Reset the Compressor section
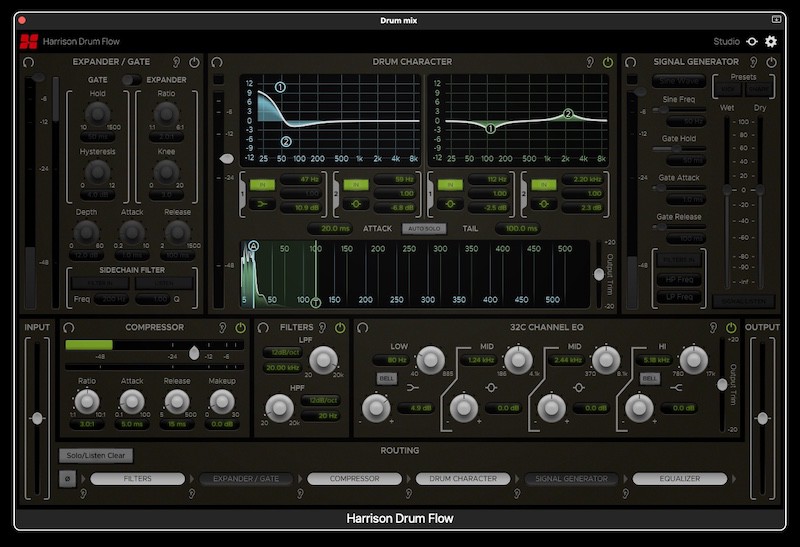800x547 pixels. tap(69, 328)
